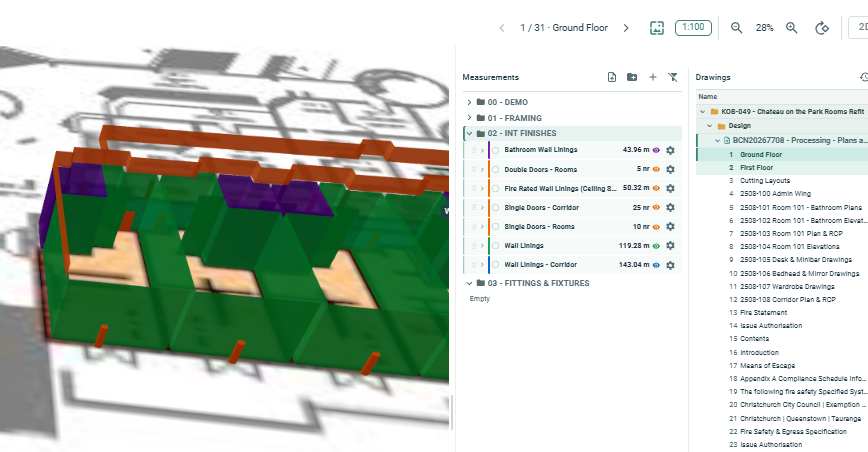Click the blue color bar of Wall Linings - Corridor
Image resolution: width=868 pixels, height=452 pixels.
coord(489,264)
